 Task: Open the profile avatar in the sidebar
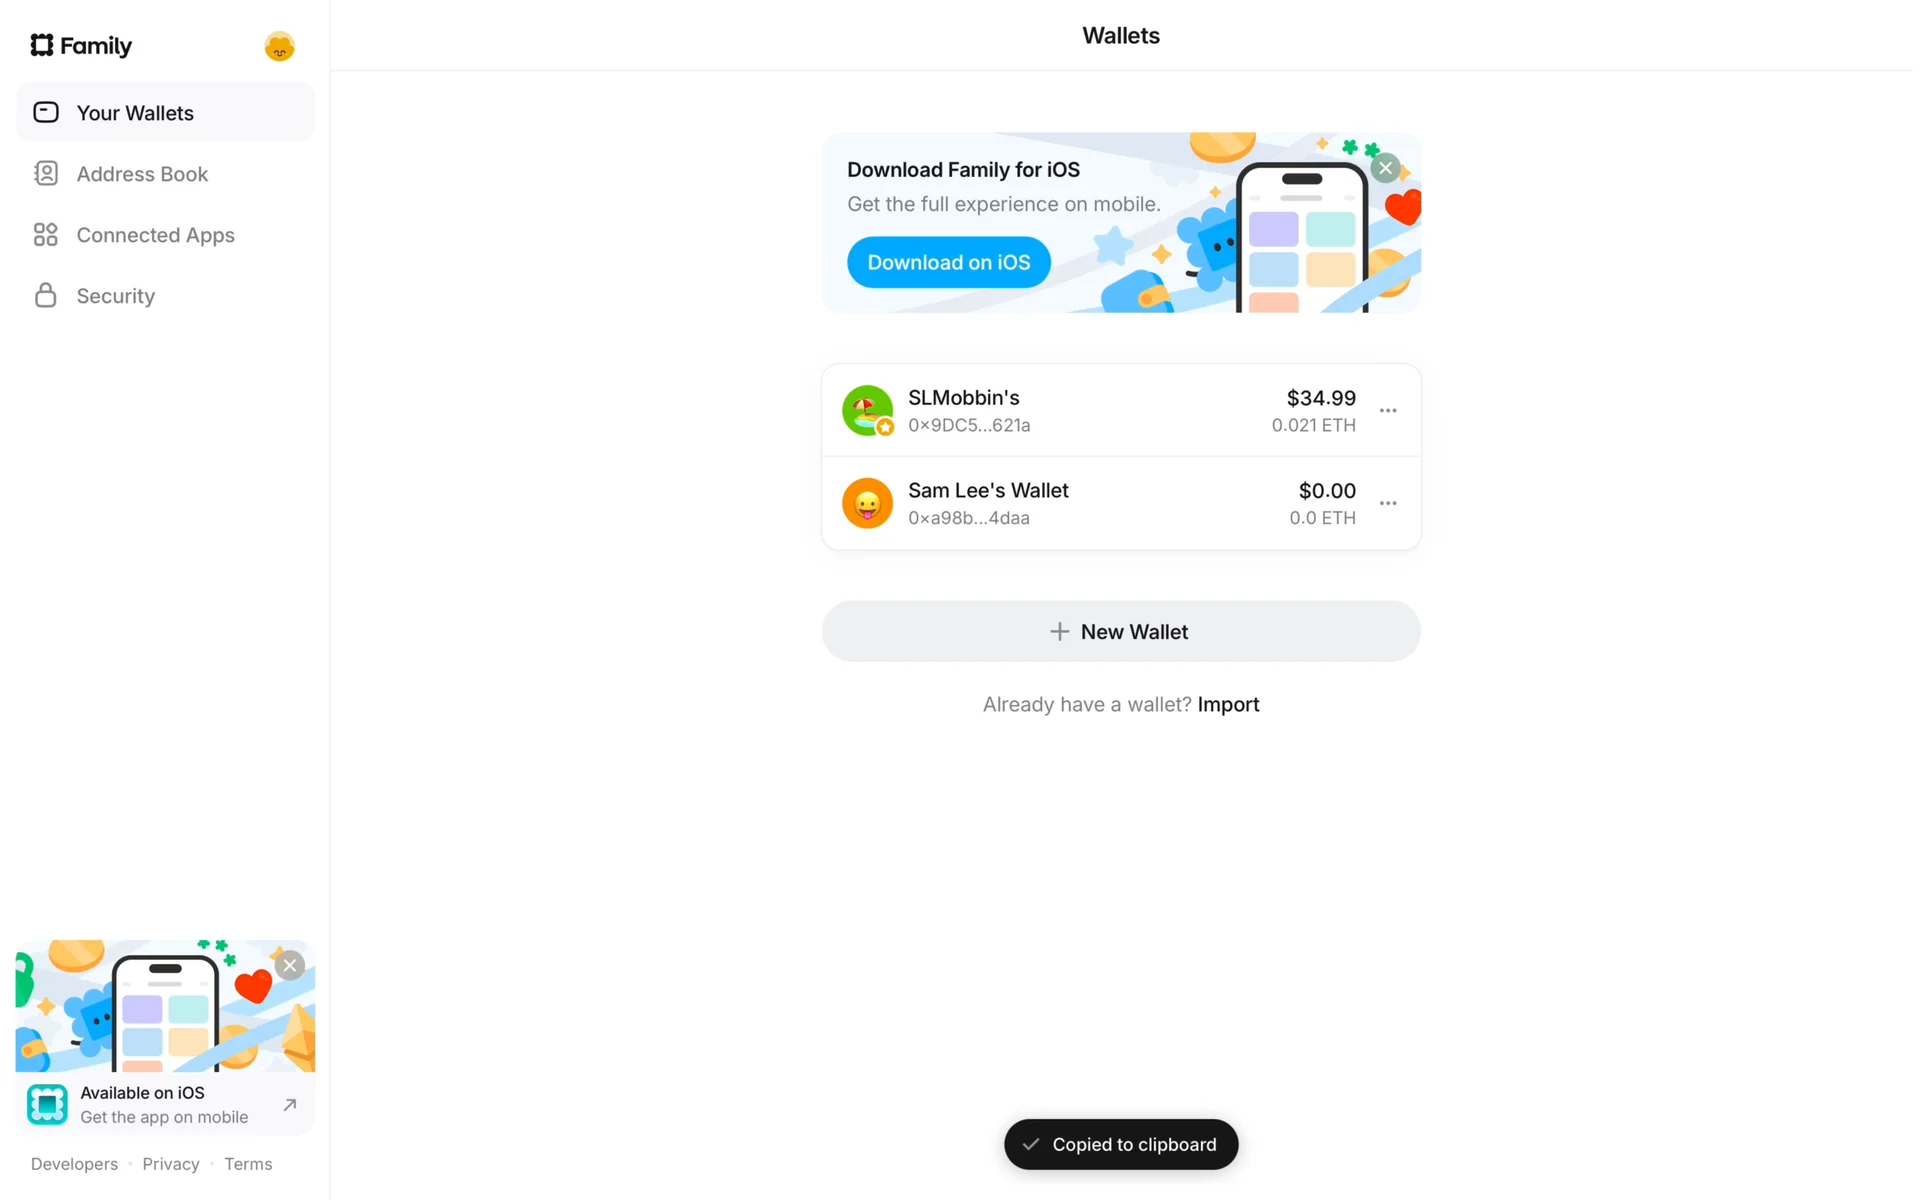pos(279,46)
